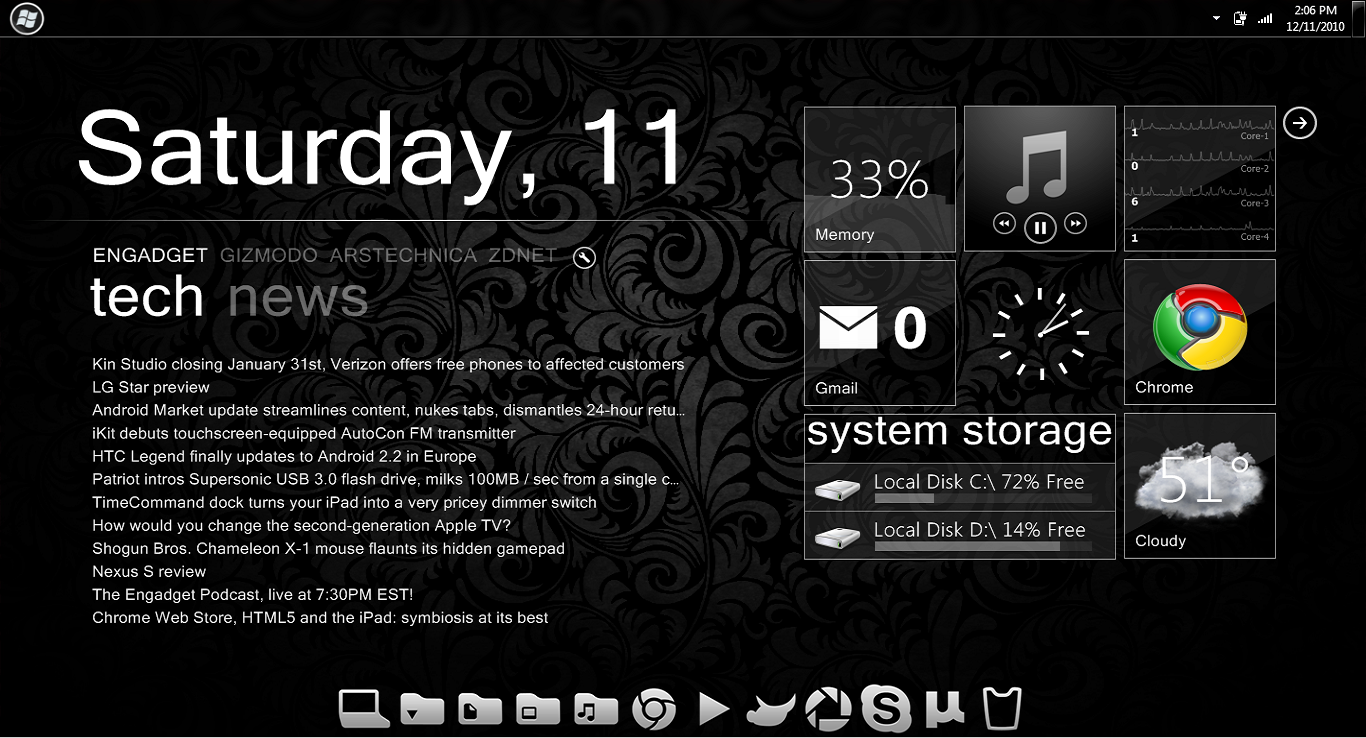Screen dimensions: 1366x738
Task: Go to next panel with arrow circle
Action: (1300, 123)
